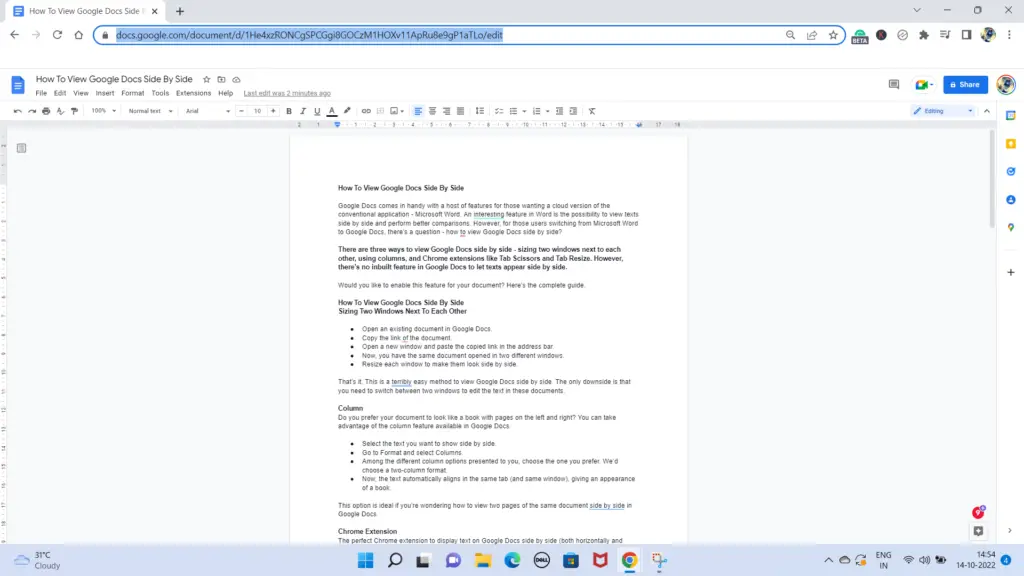Expand the bulleted list options arrow

(x=524, y=111)
